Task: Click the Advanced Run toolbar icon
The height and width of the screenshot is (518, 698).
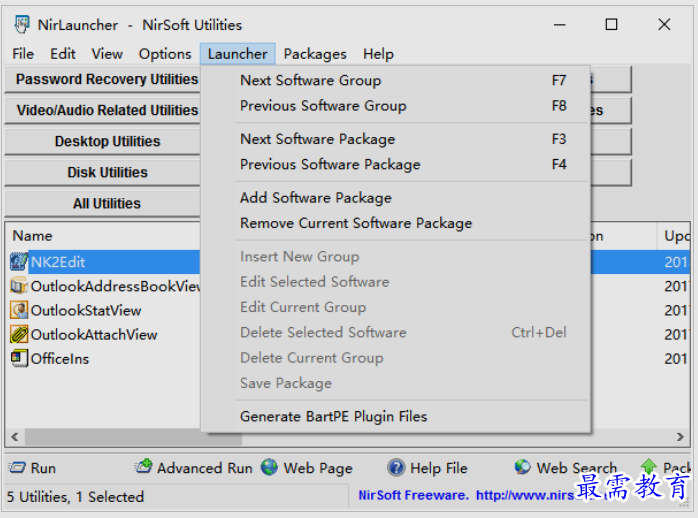Action: tap(144, 466)
